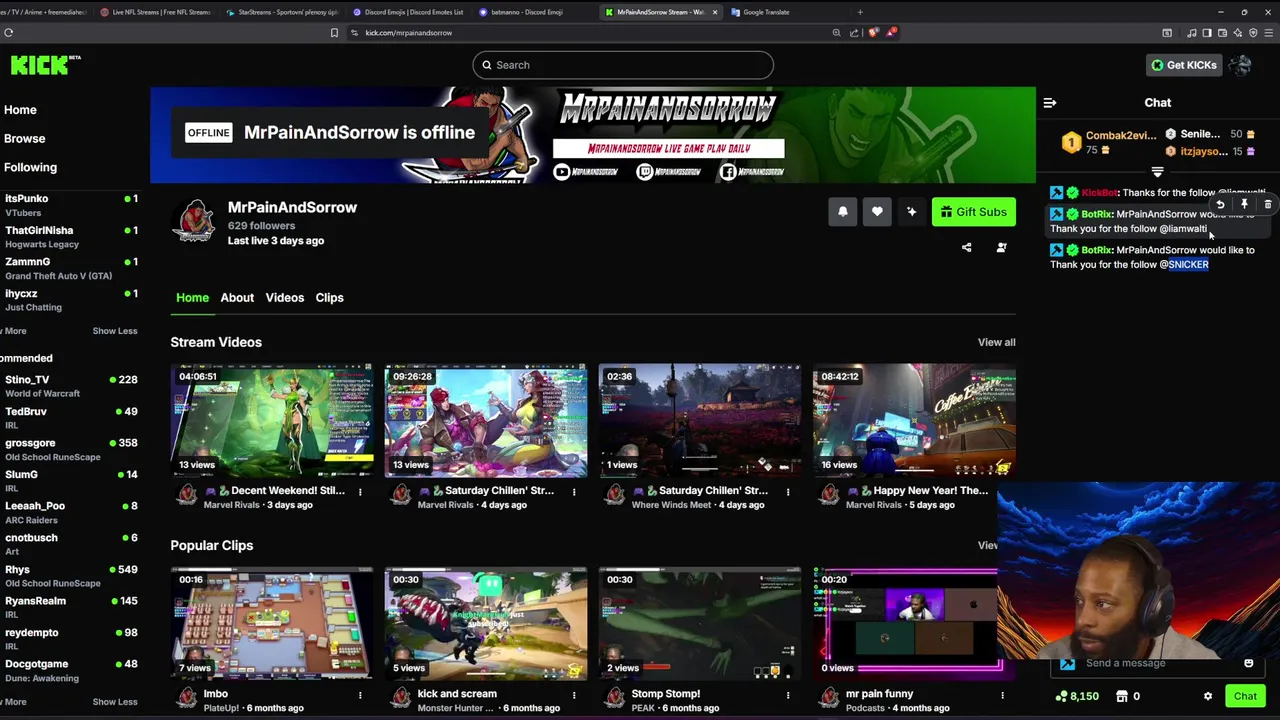The width and height of the screenshot is (1280, 720).
Task: Toggle browser sidebar panel icon
Action: 1207,33
